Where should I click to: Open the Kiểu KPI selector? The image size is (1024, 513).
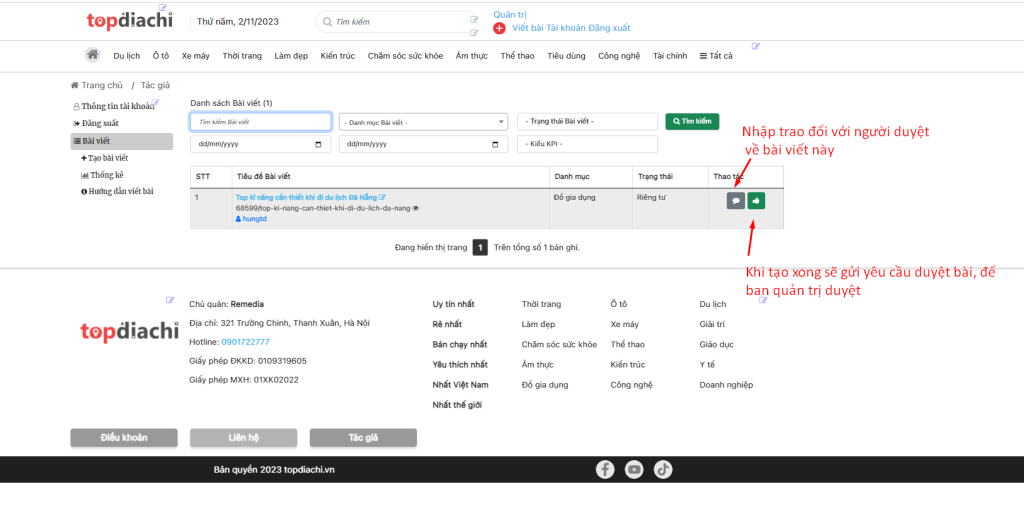[587, 144]
